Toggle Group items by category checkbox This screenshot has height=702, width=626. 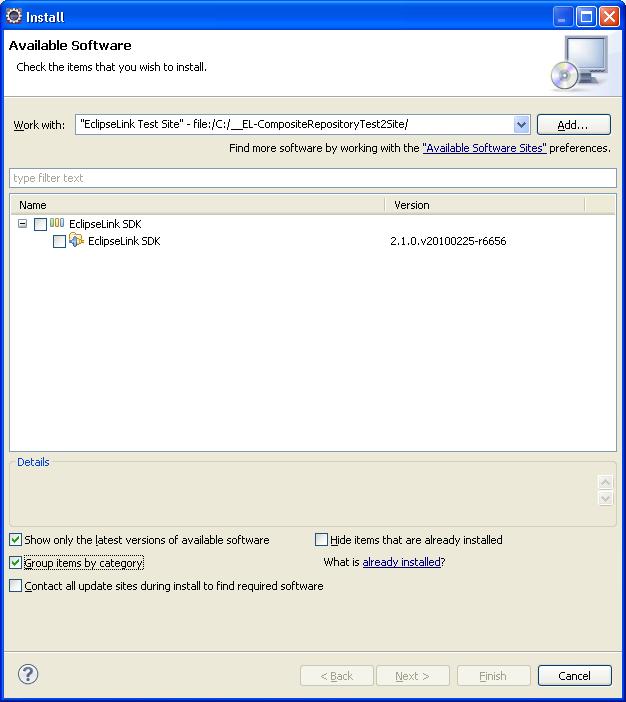click(x=16, y=562)
